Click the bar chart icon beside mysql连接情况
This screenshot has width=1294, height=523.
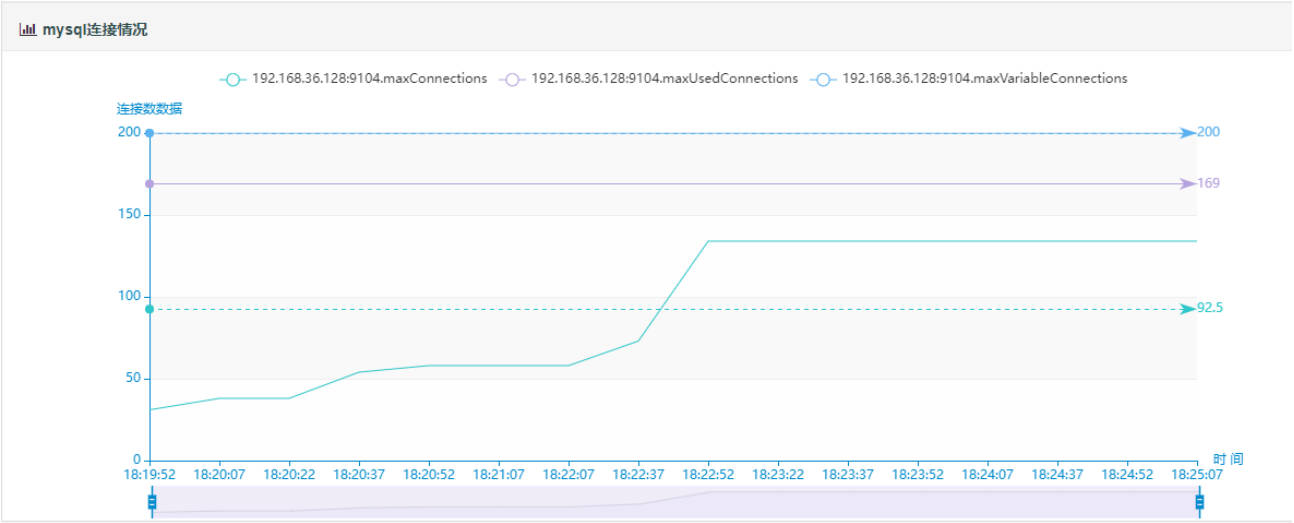pyautogui.click(x=28, y=30)
